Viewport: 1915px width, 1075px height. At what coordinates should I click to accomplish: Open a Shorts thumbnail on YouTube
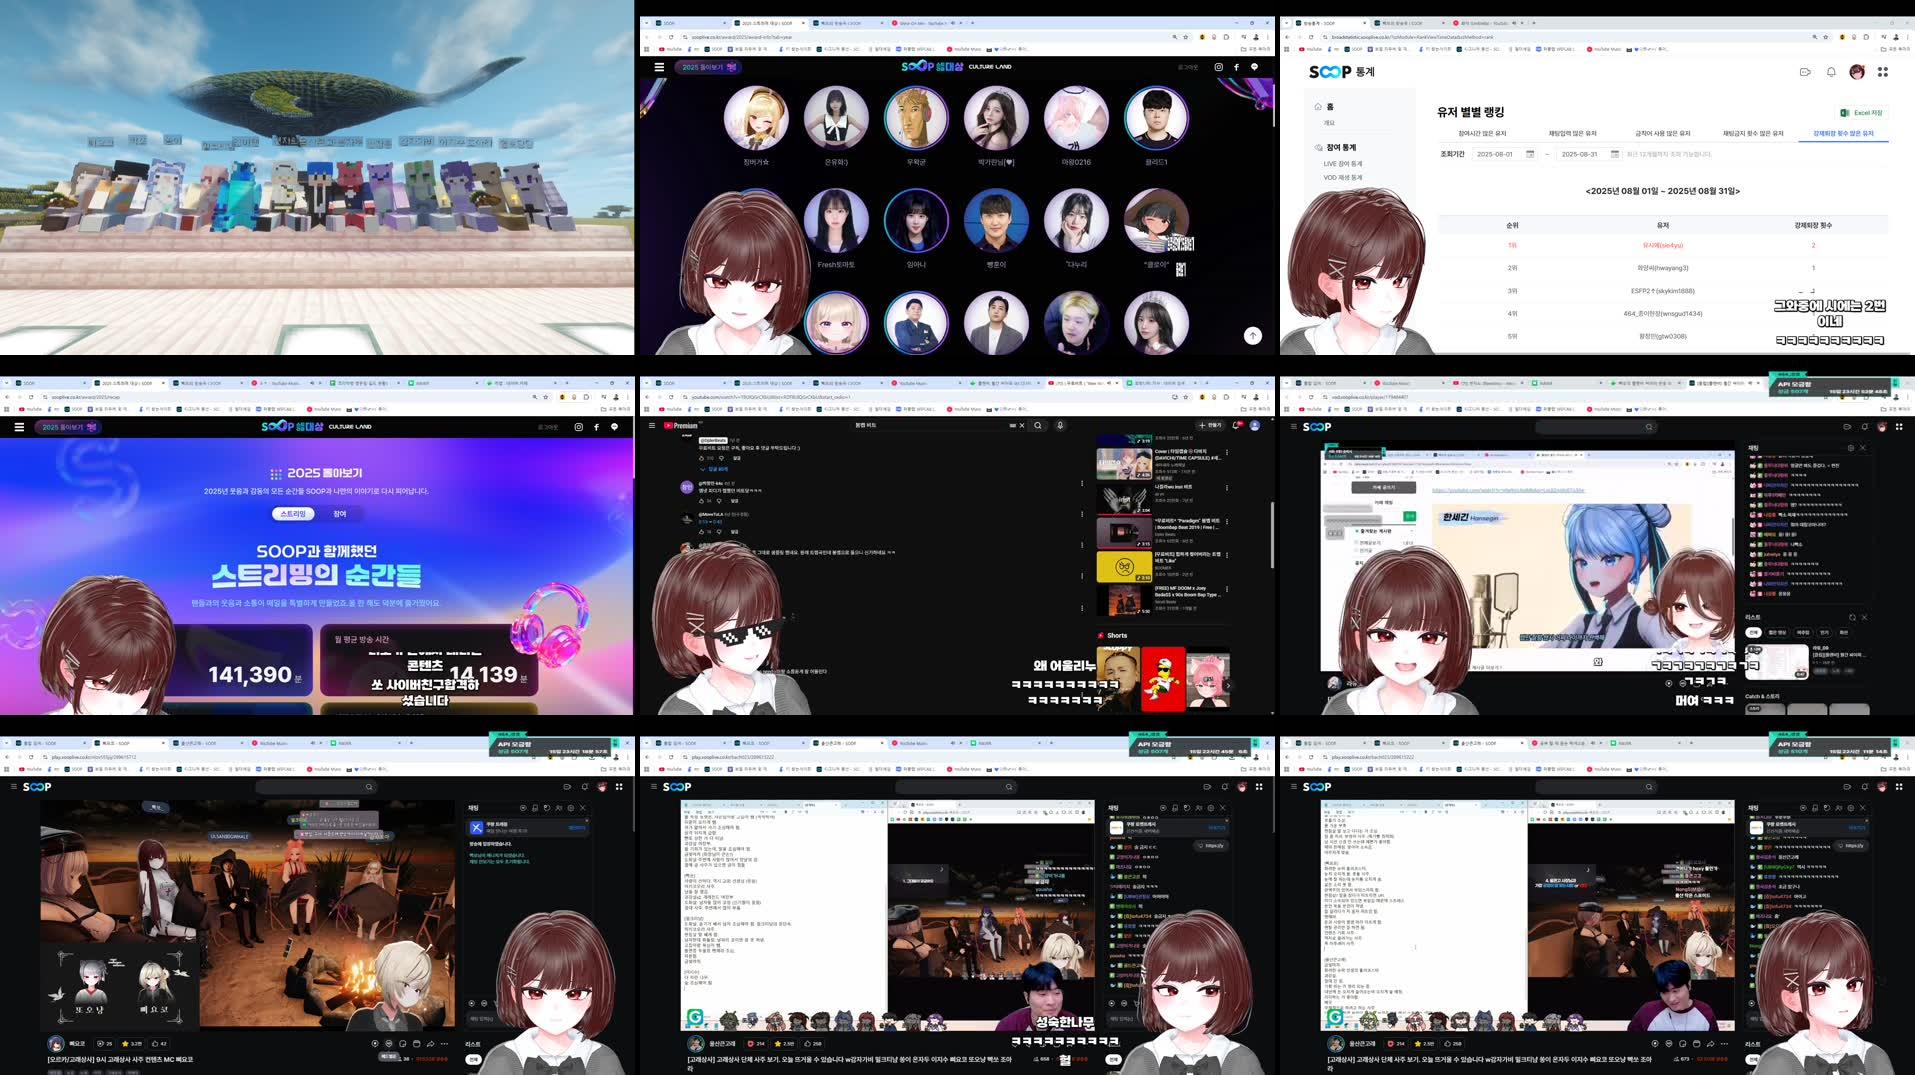[x=1163, y=678]
